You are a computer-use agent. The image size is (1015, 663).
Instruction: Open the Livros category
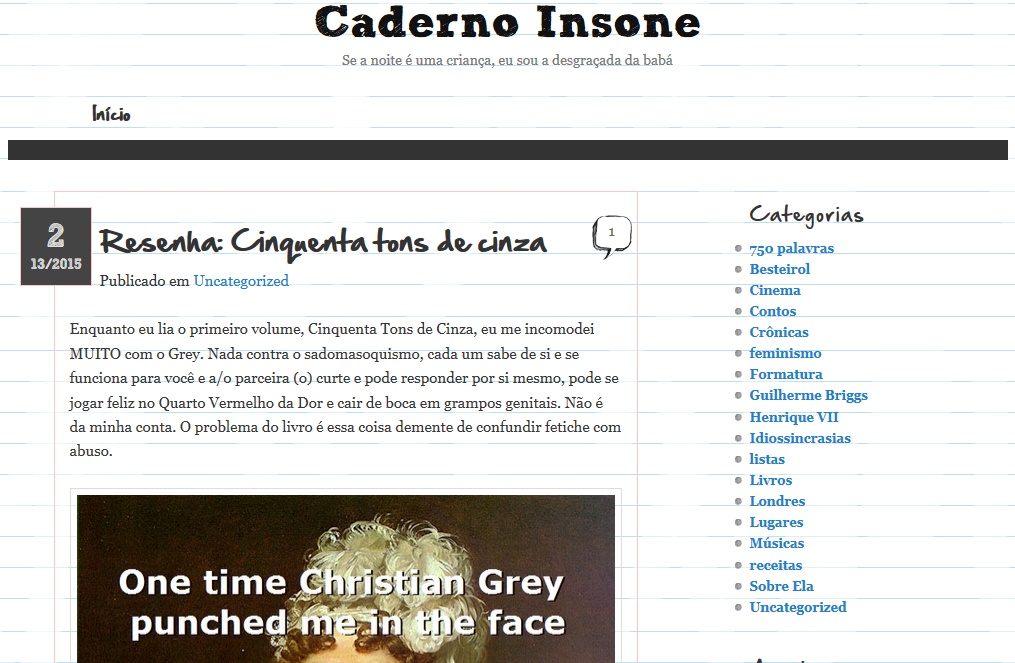pos(770,480)
